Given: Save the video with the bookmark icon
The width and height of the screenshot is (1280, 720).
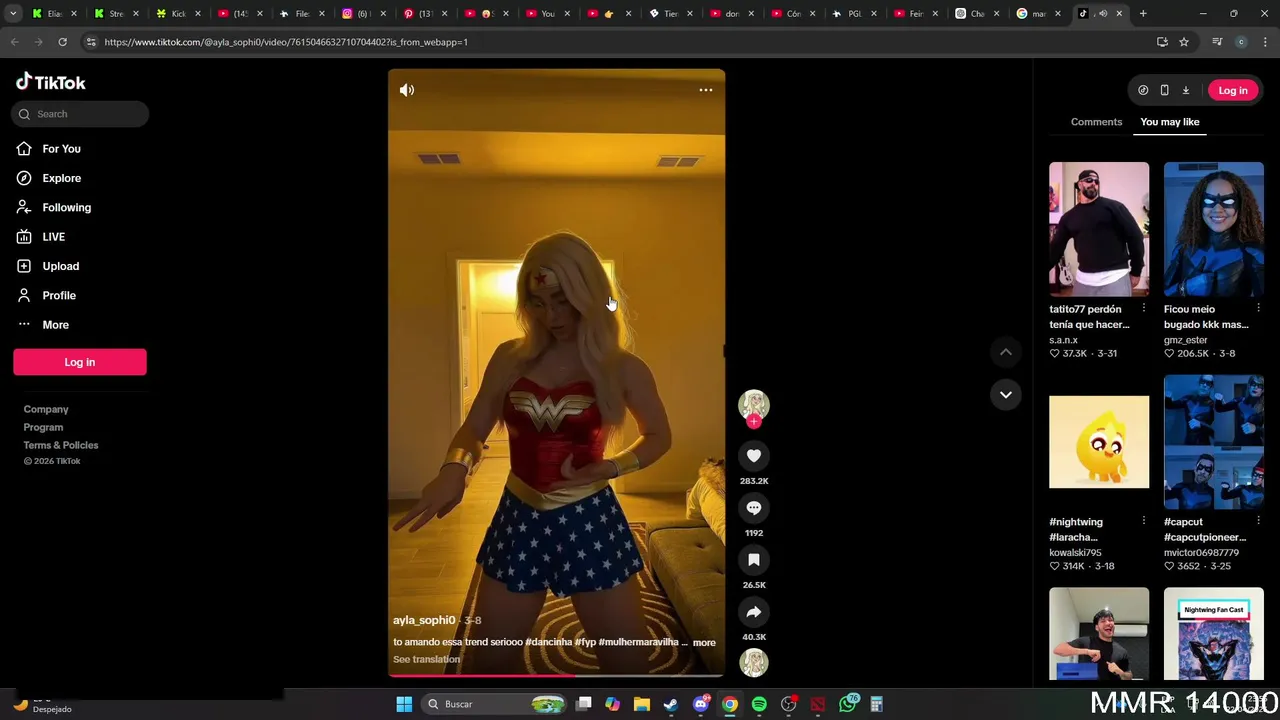Looking at the screenshot, I should [x=754, y=560].
